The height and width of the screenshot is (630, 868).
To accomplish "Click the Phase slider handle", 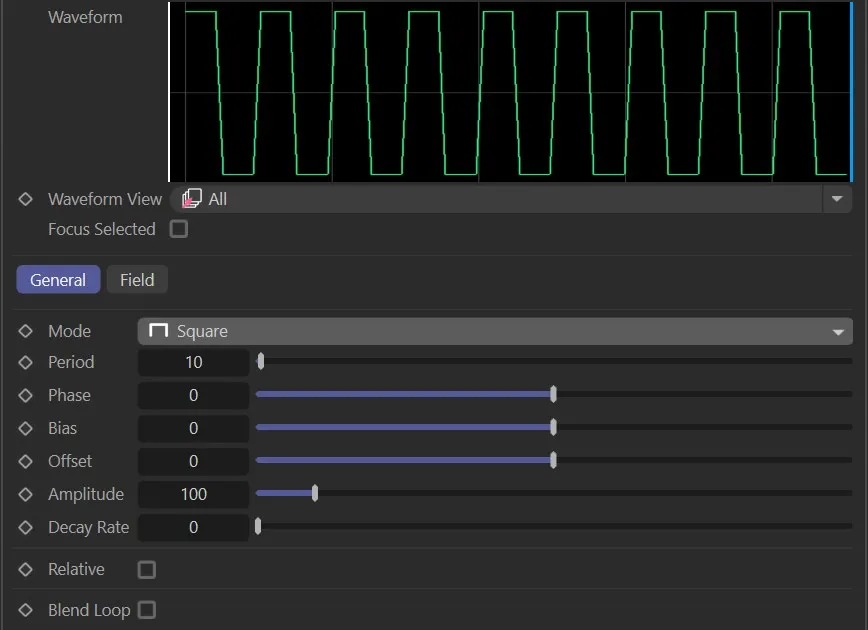I will 553,394.
